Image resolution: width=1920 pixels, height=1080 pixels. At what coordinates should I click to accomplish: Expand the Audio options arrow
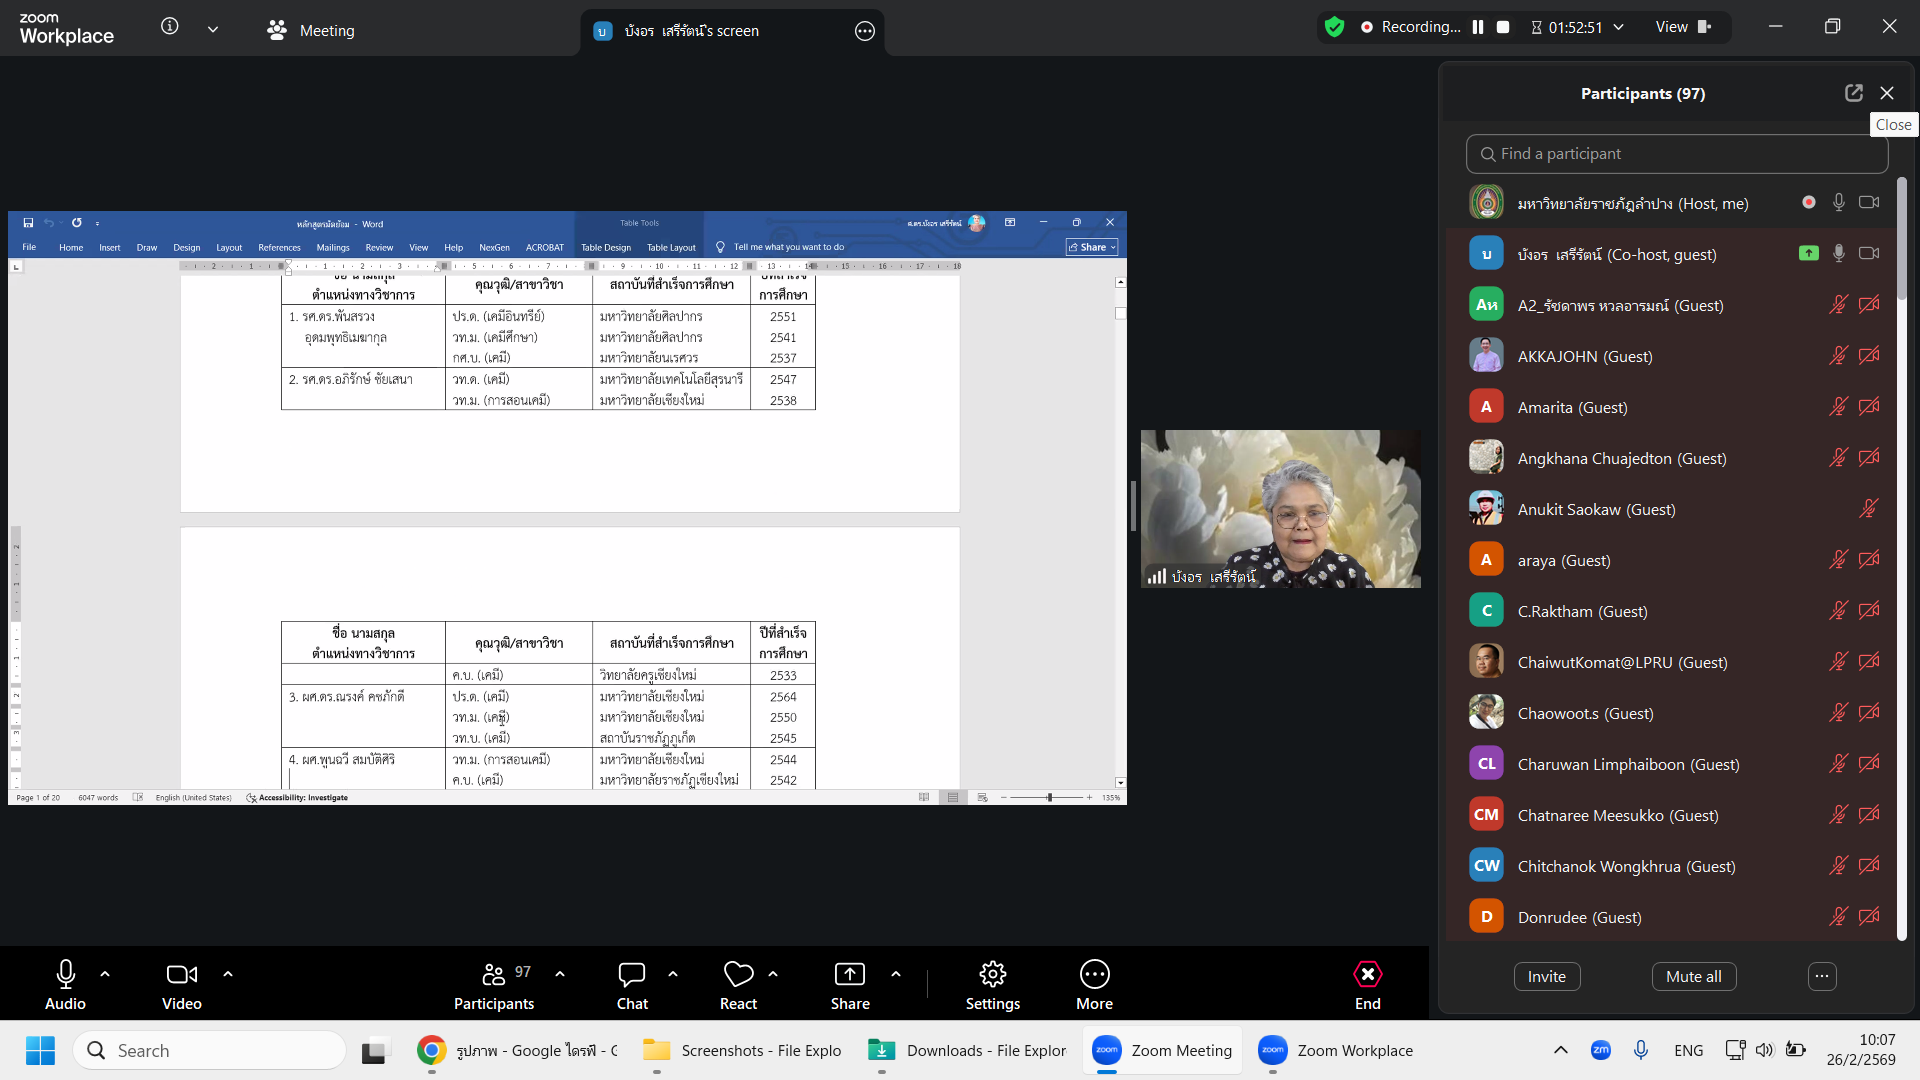[x=105, y=973]
